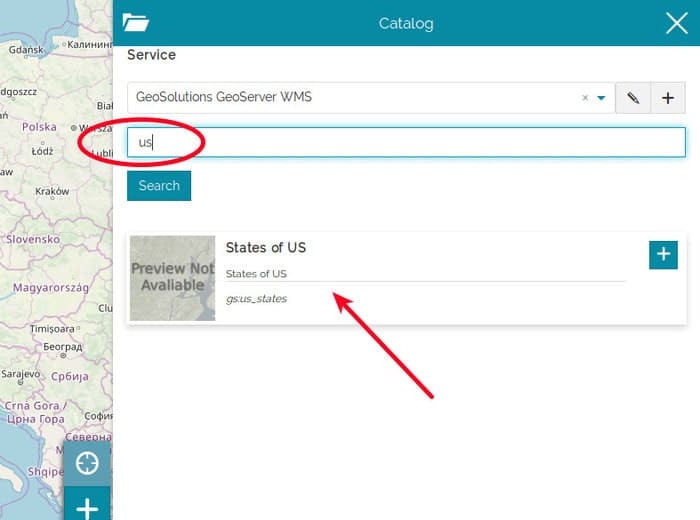The width and height of the screenshot is (700, 520).
Task: Select the States of US result title
Action: point(266,247)
